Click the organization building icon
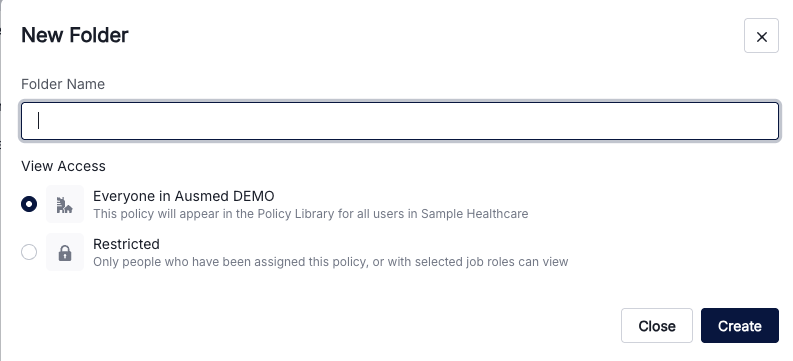 coord(65,204)
